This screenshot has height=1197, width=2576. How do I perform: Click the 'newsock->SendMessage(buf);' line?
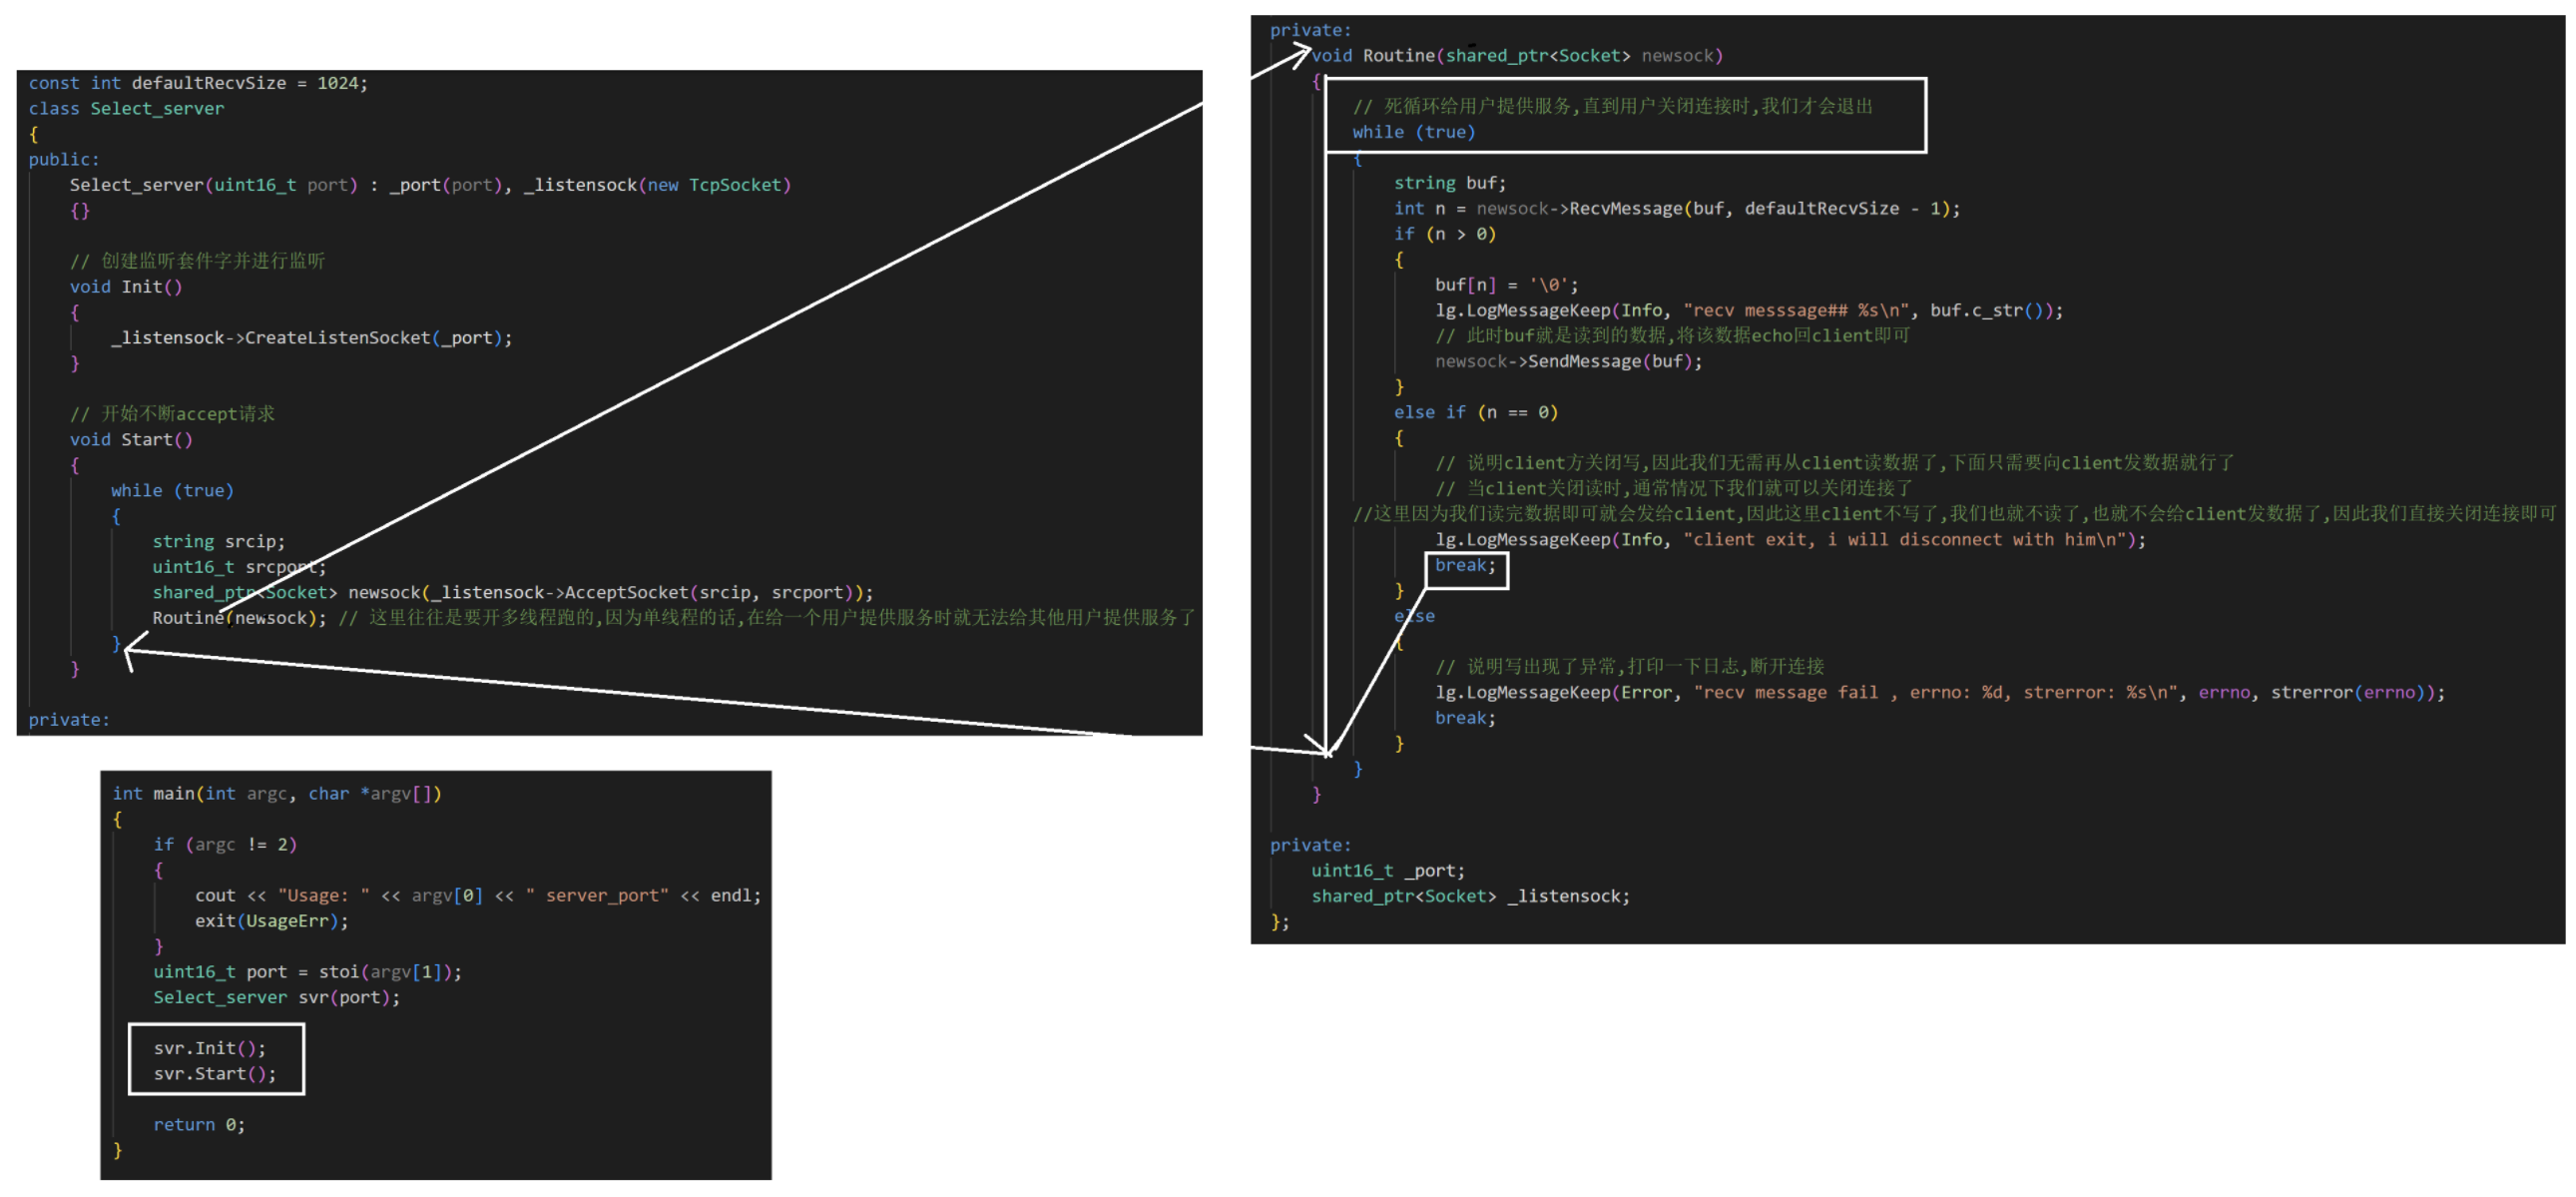1569,362
